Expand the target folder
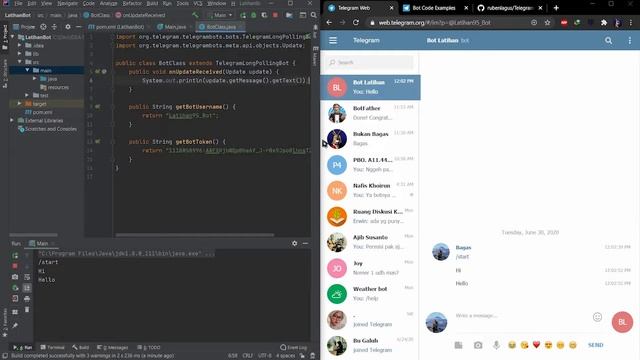The image size is (640, 360). point(20,104)
